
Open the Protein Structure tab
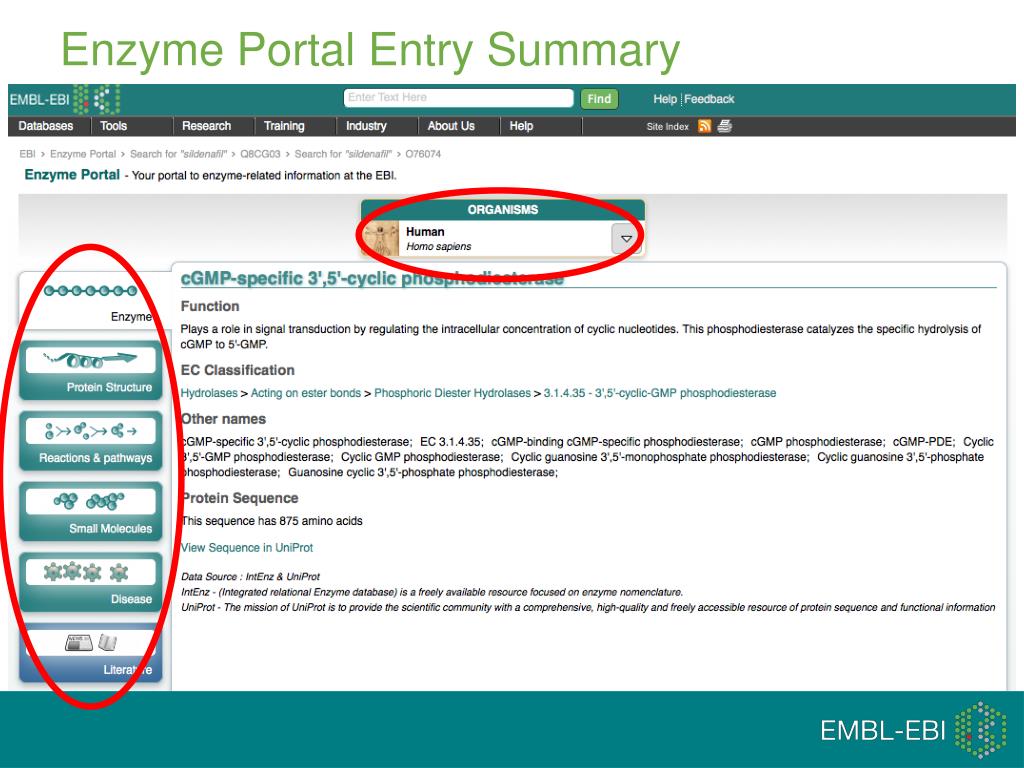(91, 370)
